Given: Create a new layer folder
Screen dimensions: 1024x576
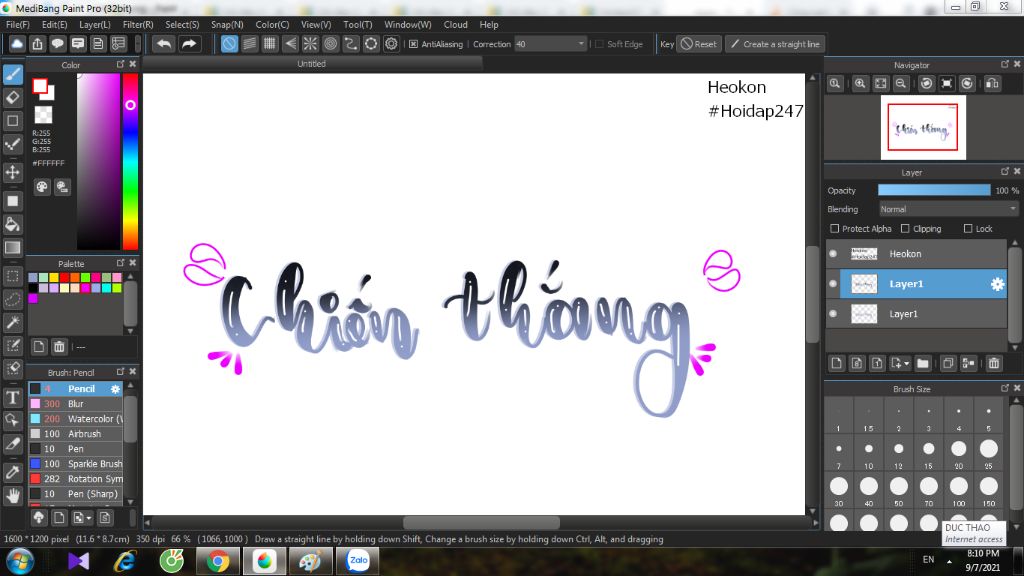Looking at the screenshot, I should tap(923, 363).
